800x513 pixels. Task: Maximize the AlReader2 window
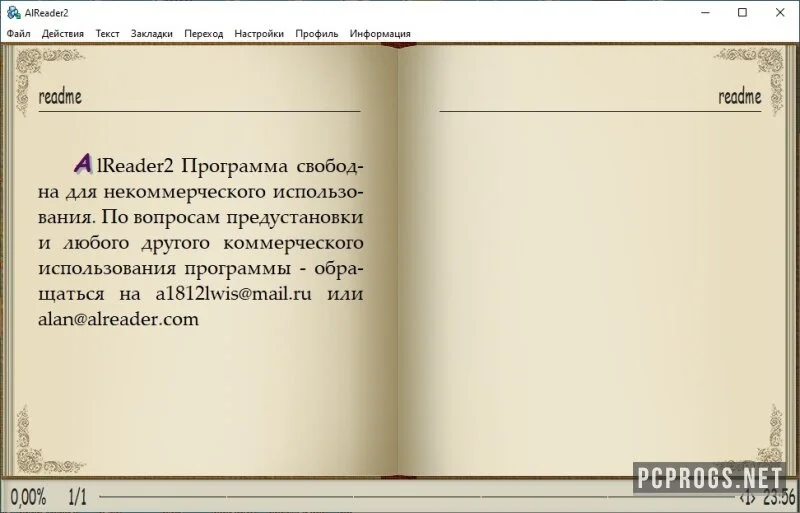click(743, 12)
